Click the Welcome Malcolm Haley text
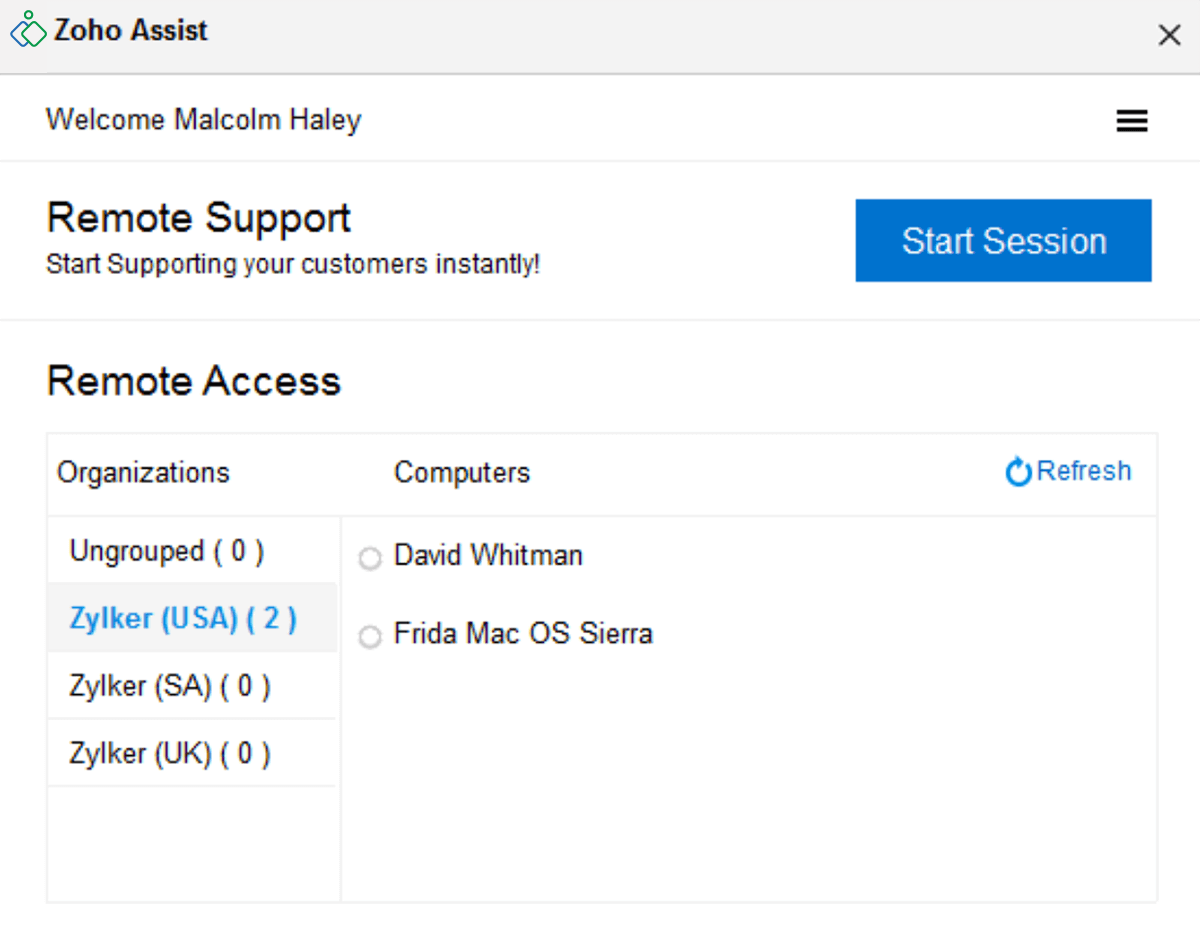The width and height of the screenshot is (1200, 941). 203,120
